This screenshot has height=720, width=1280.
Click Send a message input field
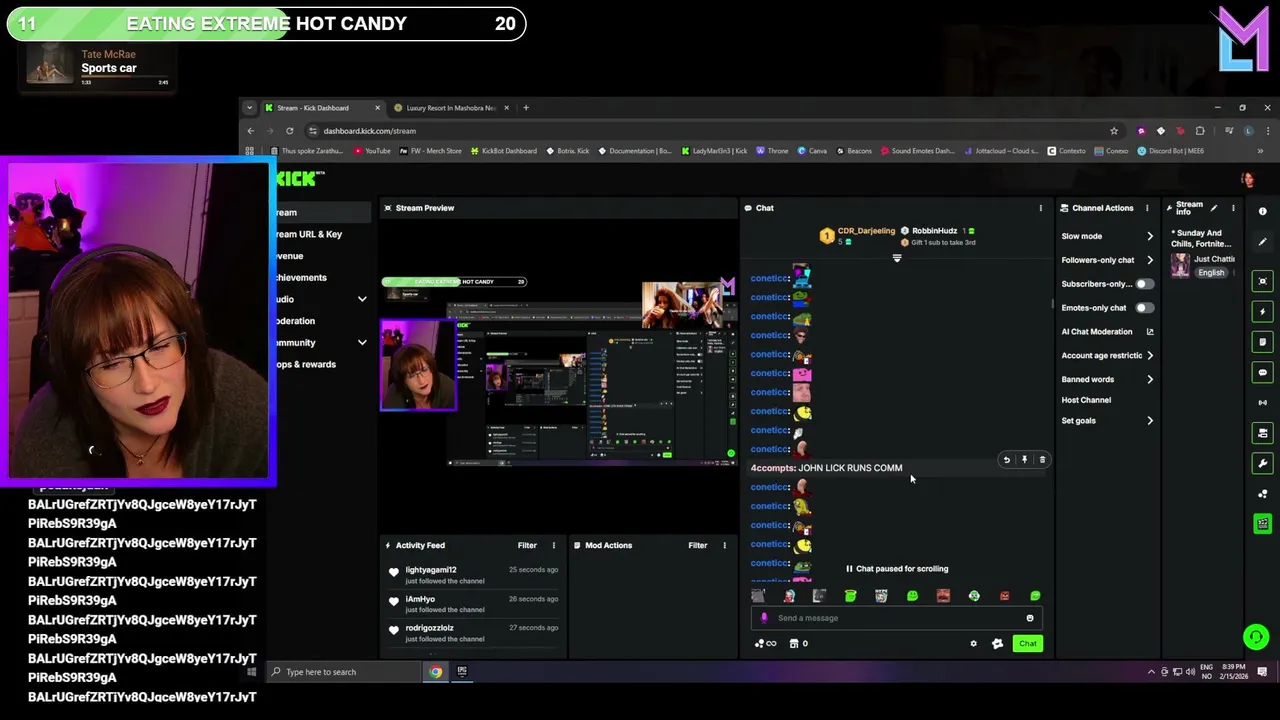point(895,618)
